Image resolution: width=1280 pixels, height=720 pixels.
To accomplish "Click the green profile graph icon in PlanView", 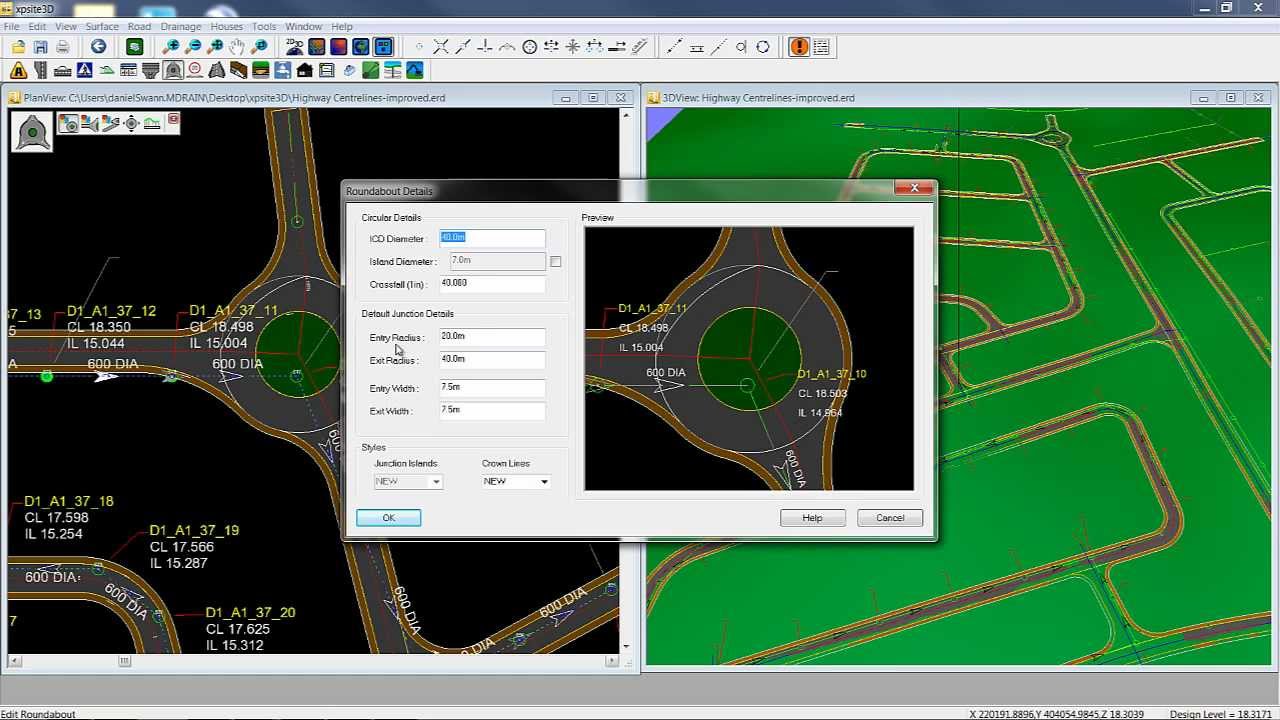I will coord(152,123).
